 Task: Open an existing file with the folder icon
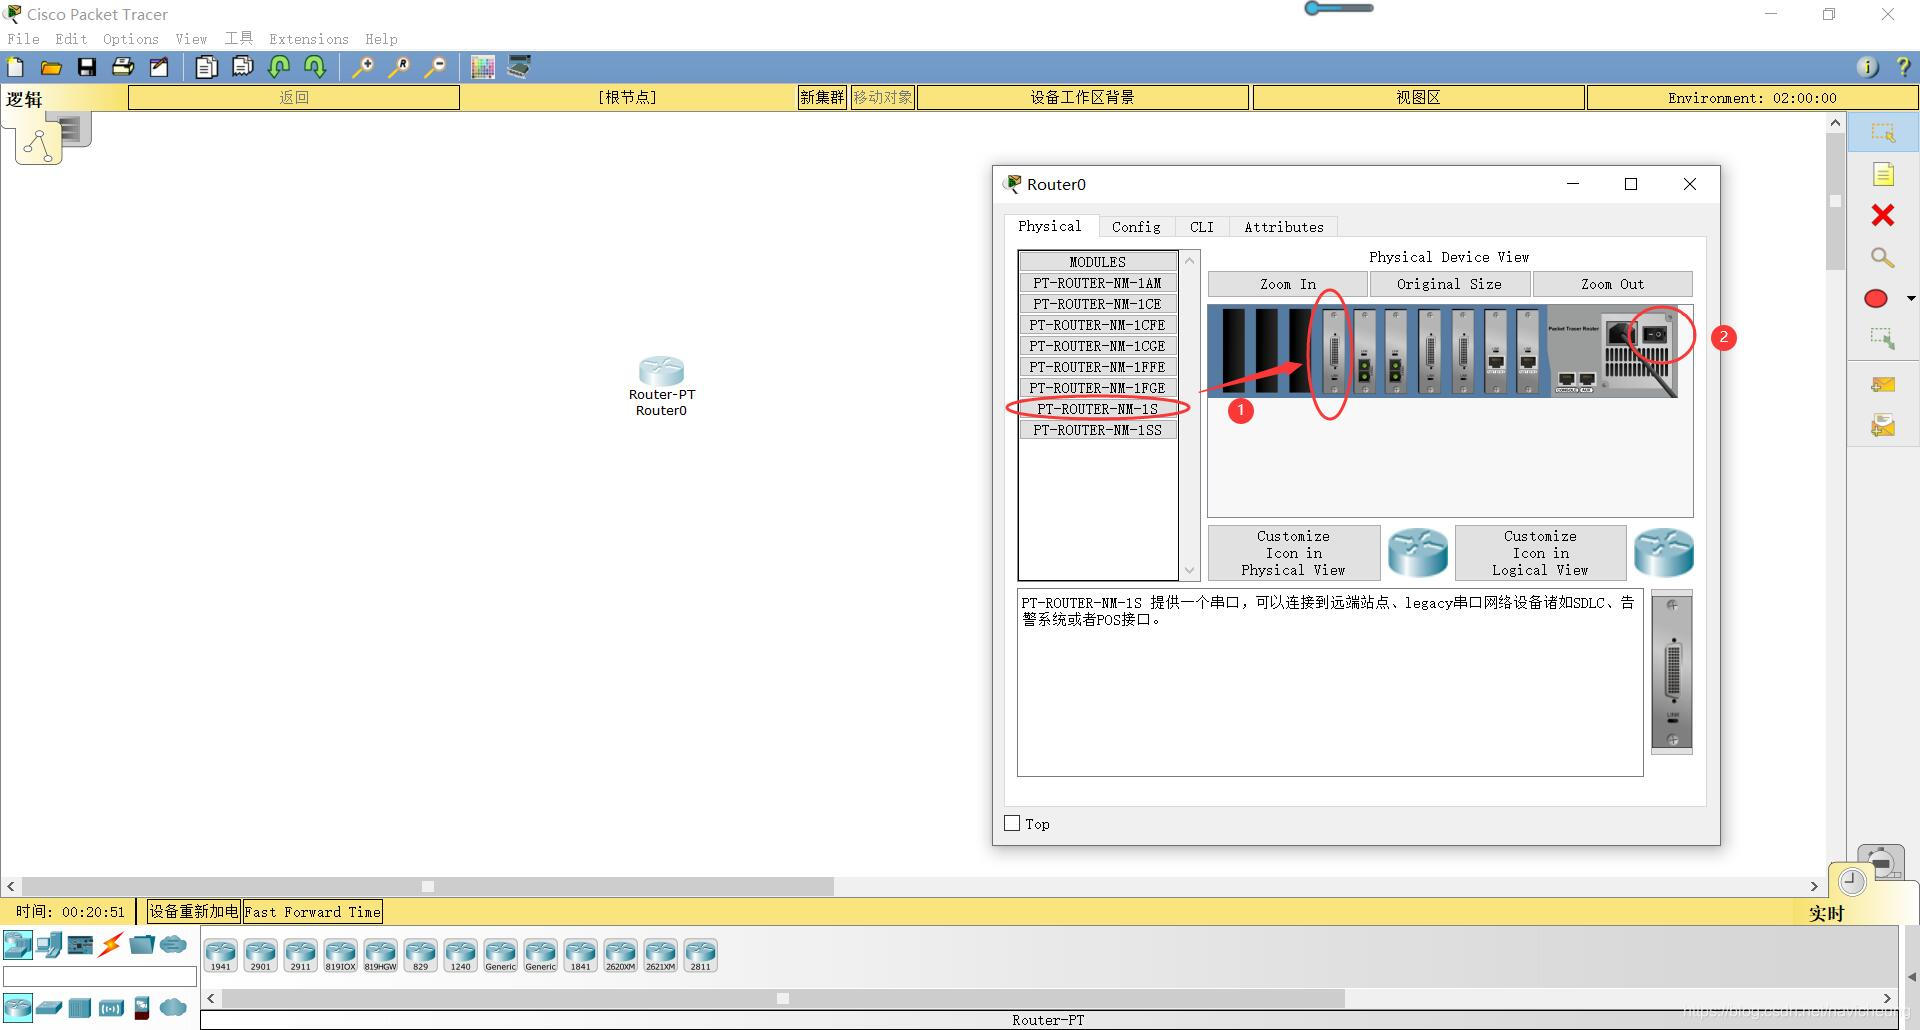coord(51,67)
